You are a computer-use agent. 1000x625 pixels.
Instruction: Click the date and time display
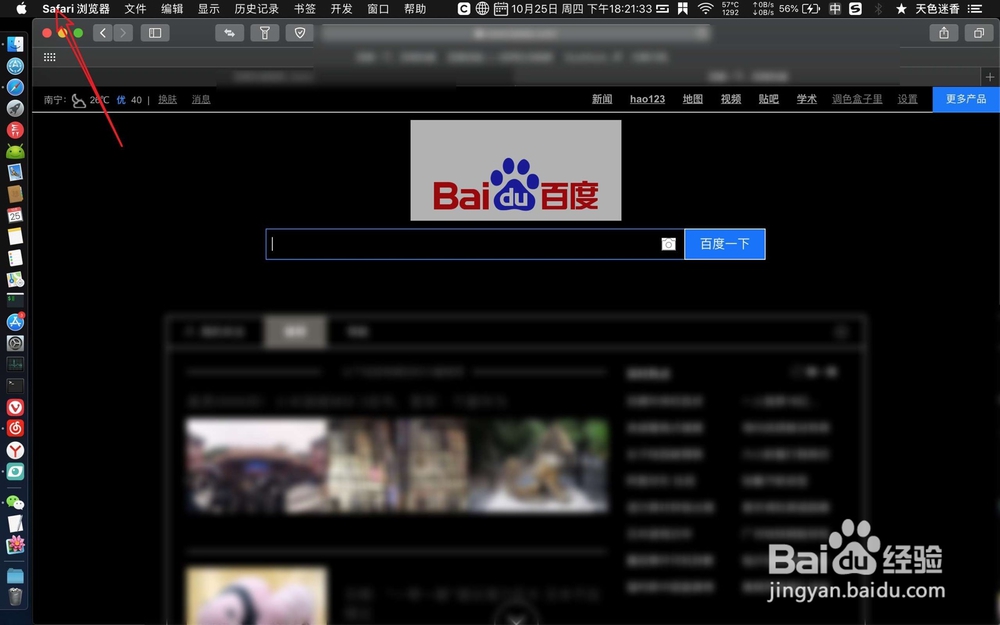pos(581,9)
